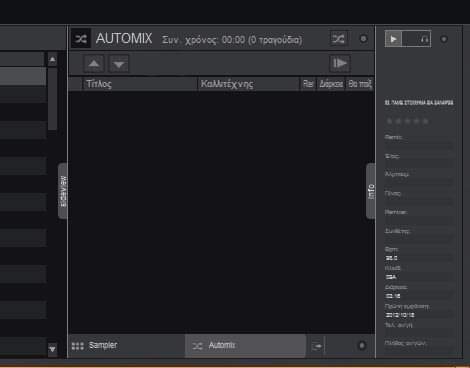Open the info panel options dot
This screenshot has height=368, width=470.
pos(444,39)
